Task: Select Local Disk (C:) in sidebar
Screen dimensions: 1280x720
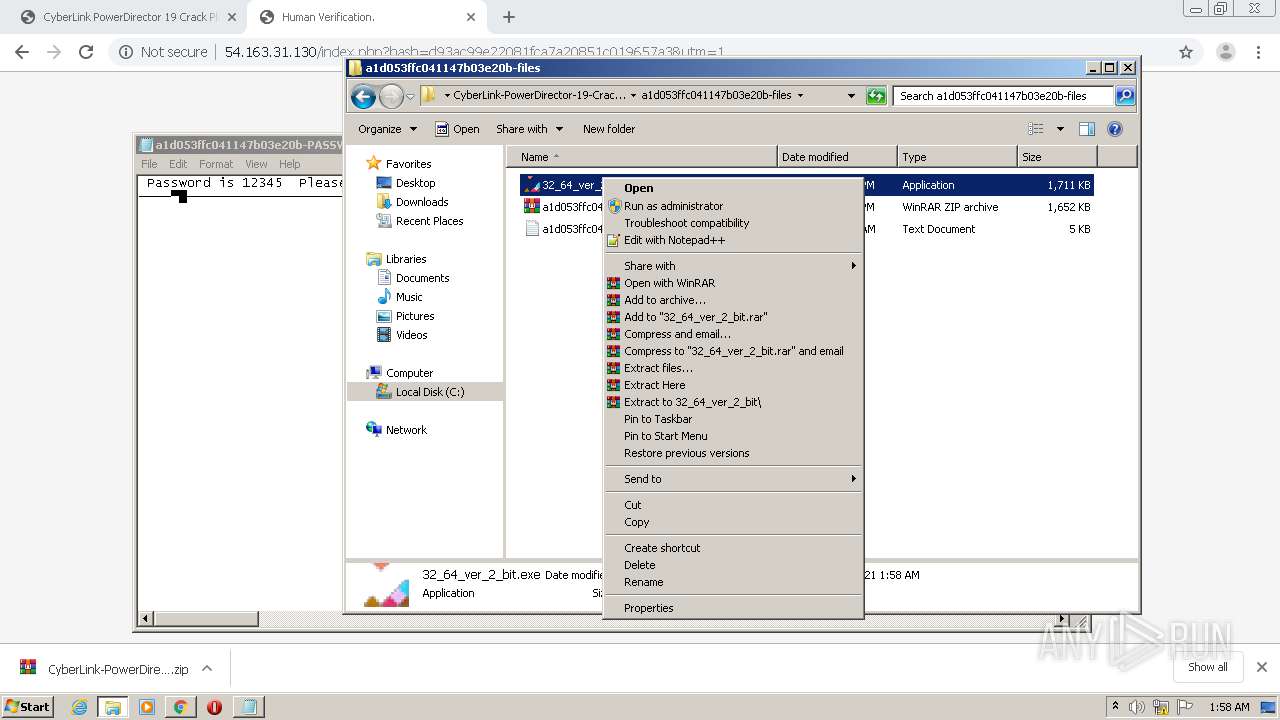Action: coord(430,392)
